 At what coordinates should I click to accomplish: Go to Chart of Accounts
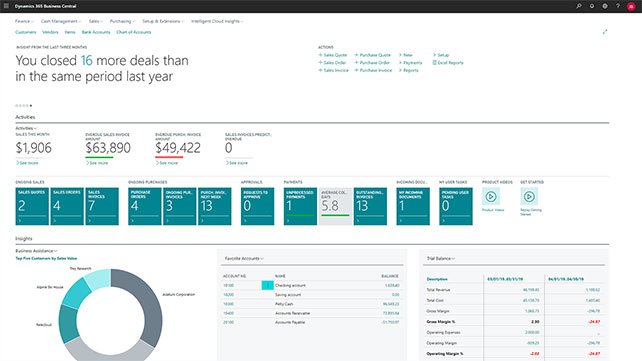[134, 32]
